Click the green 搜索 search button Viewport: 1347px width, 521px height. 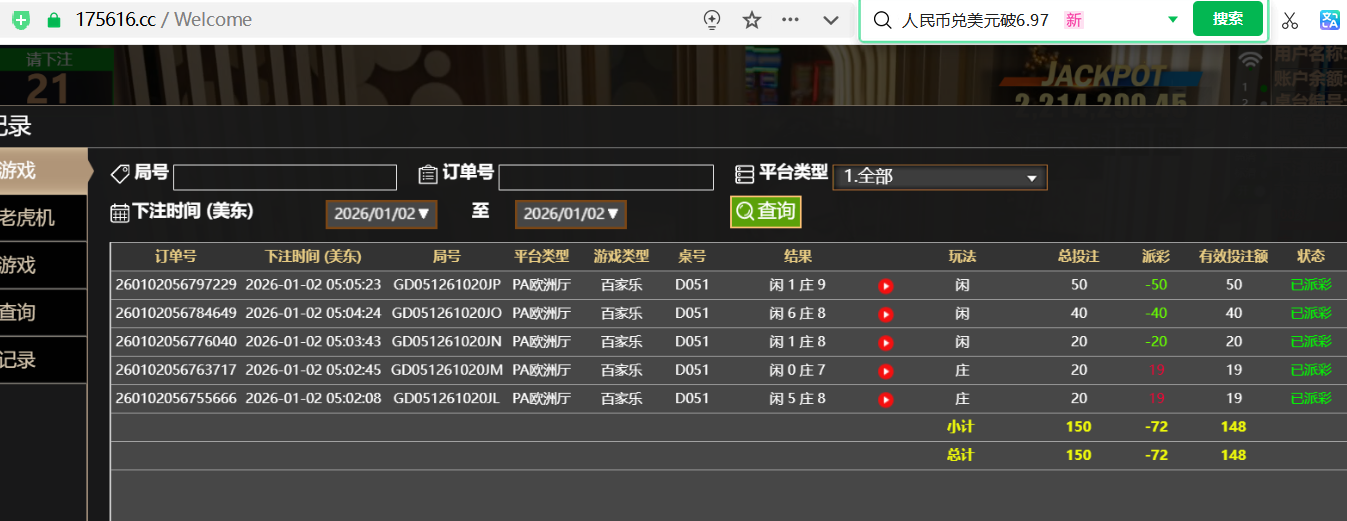pyautogui.click(x=1227, y=19)
